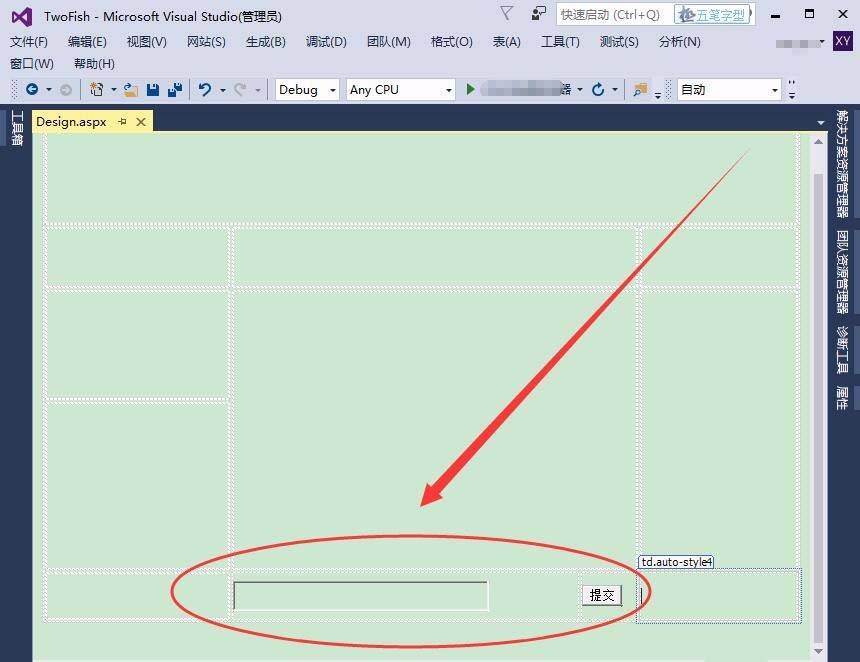Viewport: 860px width, 662px height.
Task: Click the Navigate Backward arrow icon
Action: pyautogui.click(x=32, y=89)
